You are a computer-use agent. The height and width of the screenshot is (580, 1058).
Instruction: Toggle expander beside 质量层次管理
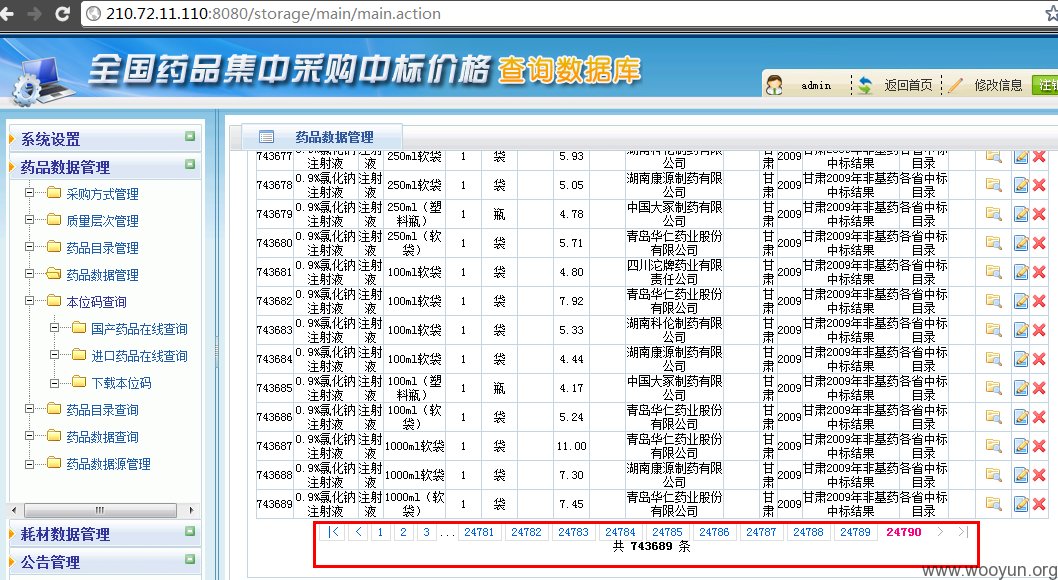[x=30, y=220]
